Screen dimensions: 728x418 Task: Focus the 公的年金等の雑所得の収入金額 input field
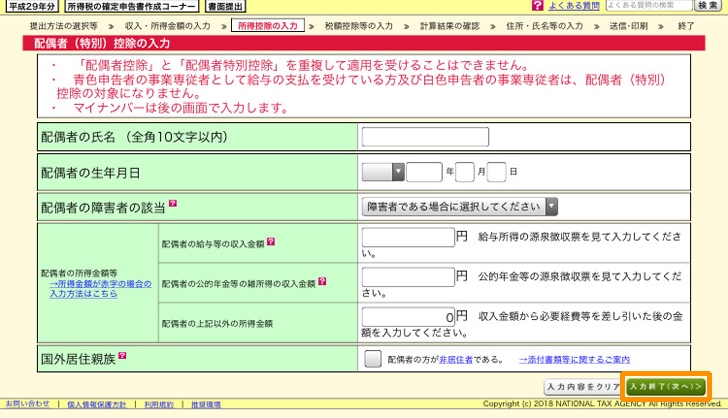[408, 277]
